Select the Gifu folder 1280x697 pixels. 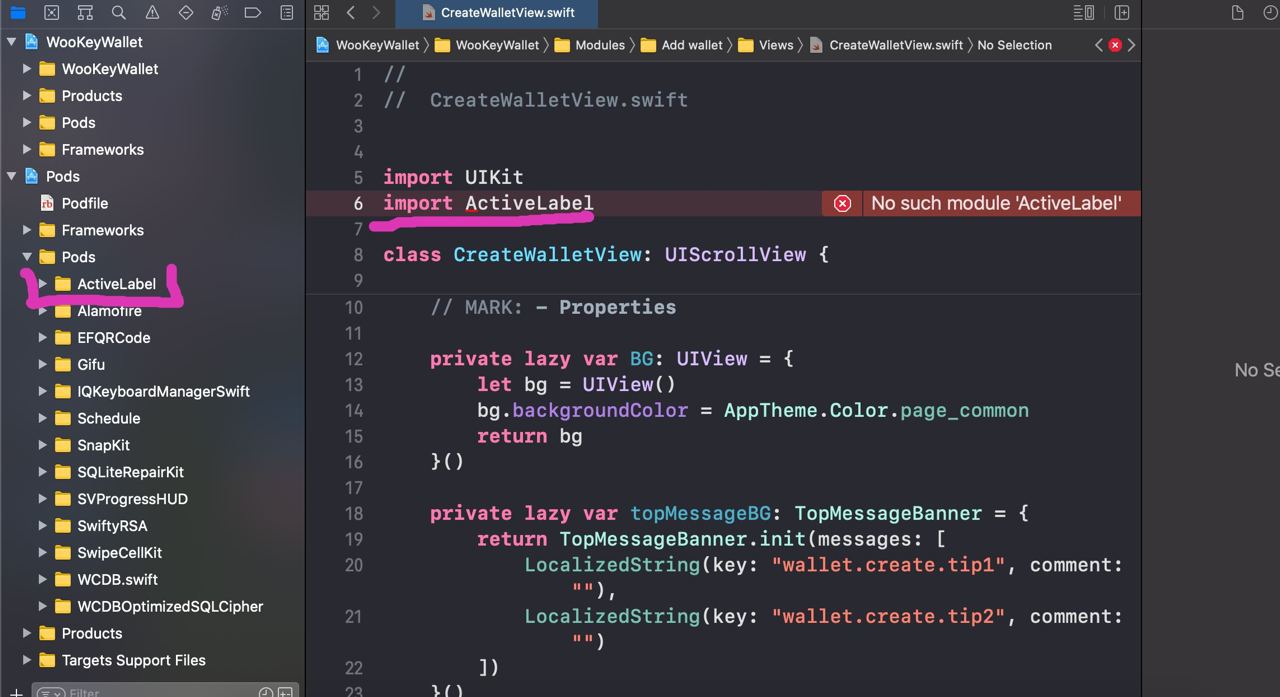[90, 365]
